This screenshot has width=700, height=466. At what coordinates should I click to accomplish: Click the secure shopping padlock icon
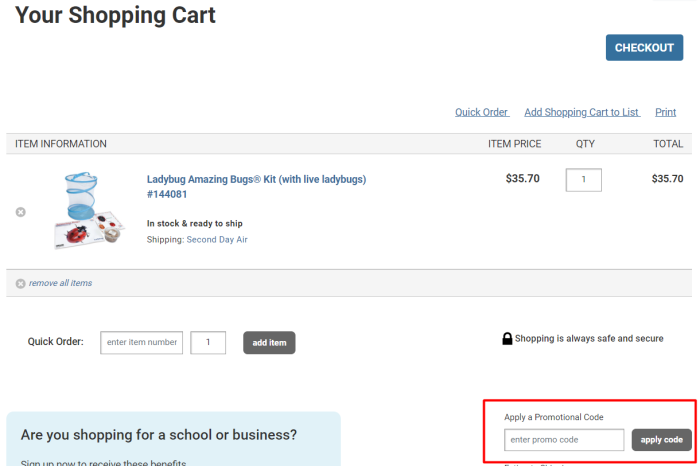[x=507, y=338]
